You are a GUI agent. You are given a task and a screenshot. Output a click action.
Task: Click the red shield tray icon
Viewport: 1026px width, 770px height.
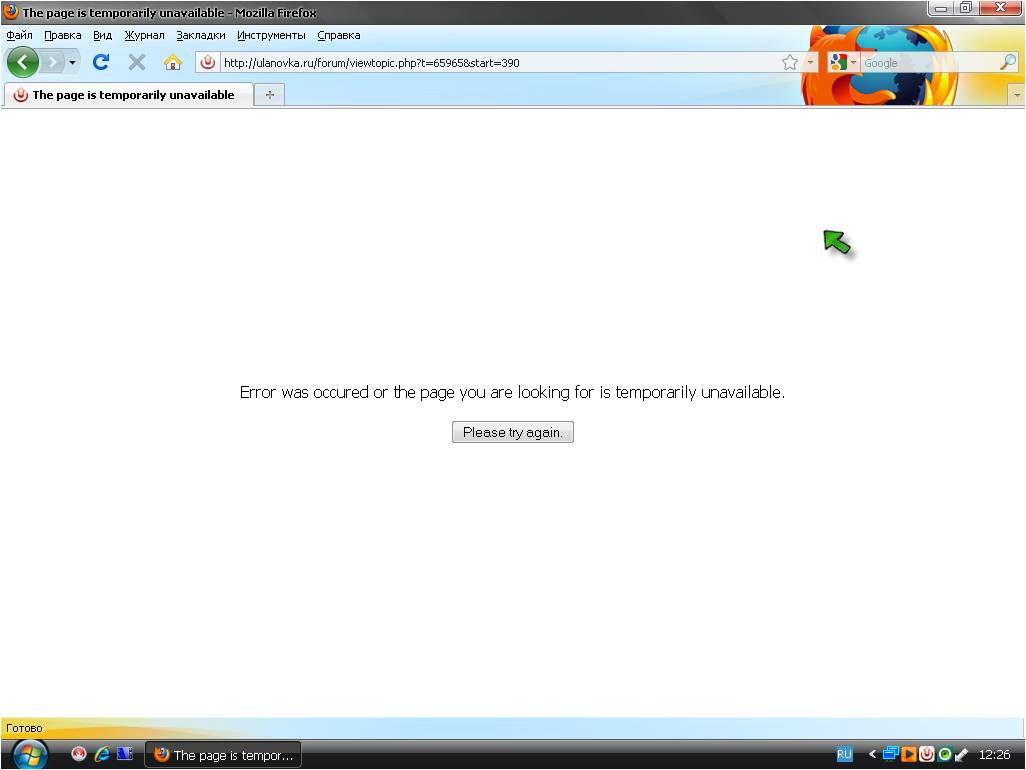click(x=927, y=754)
